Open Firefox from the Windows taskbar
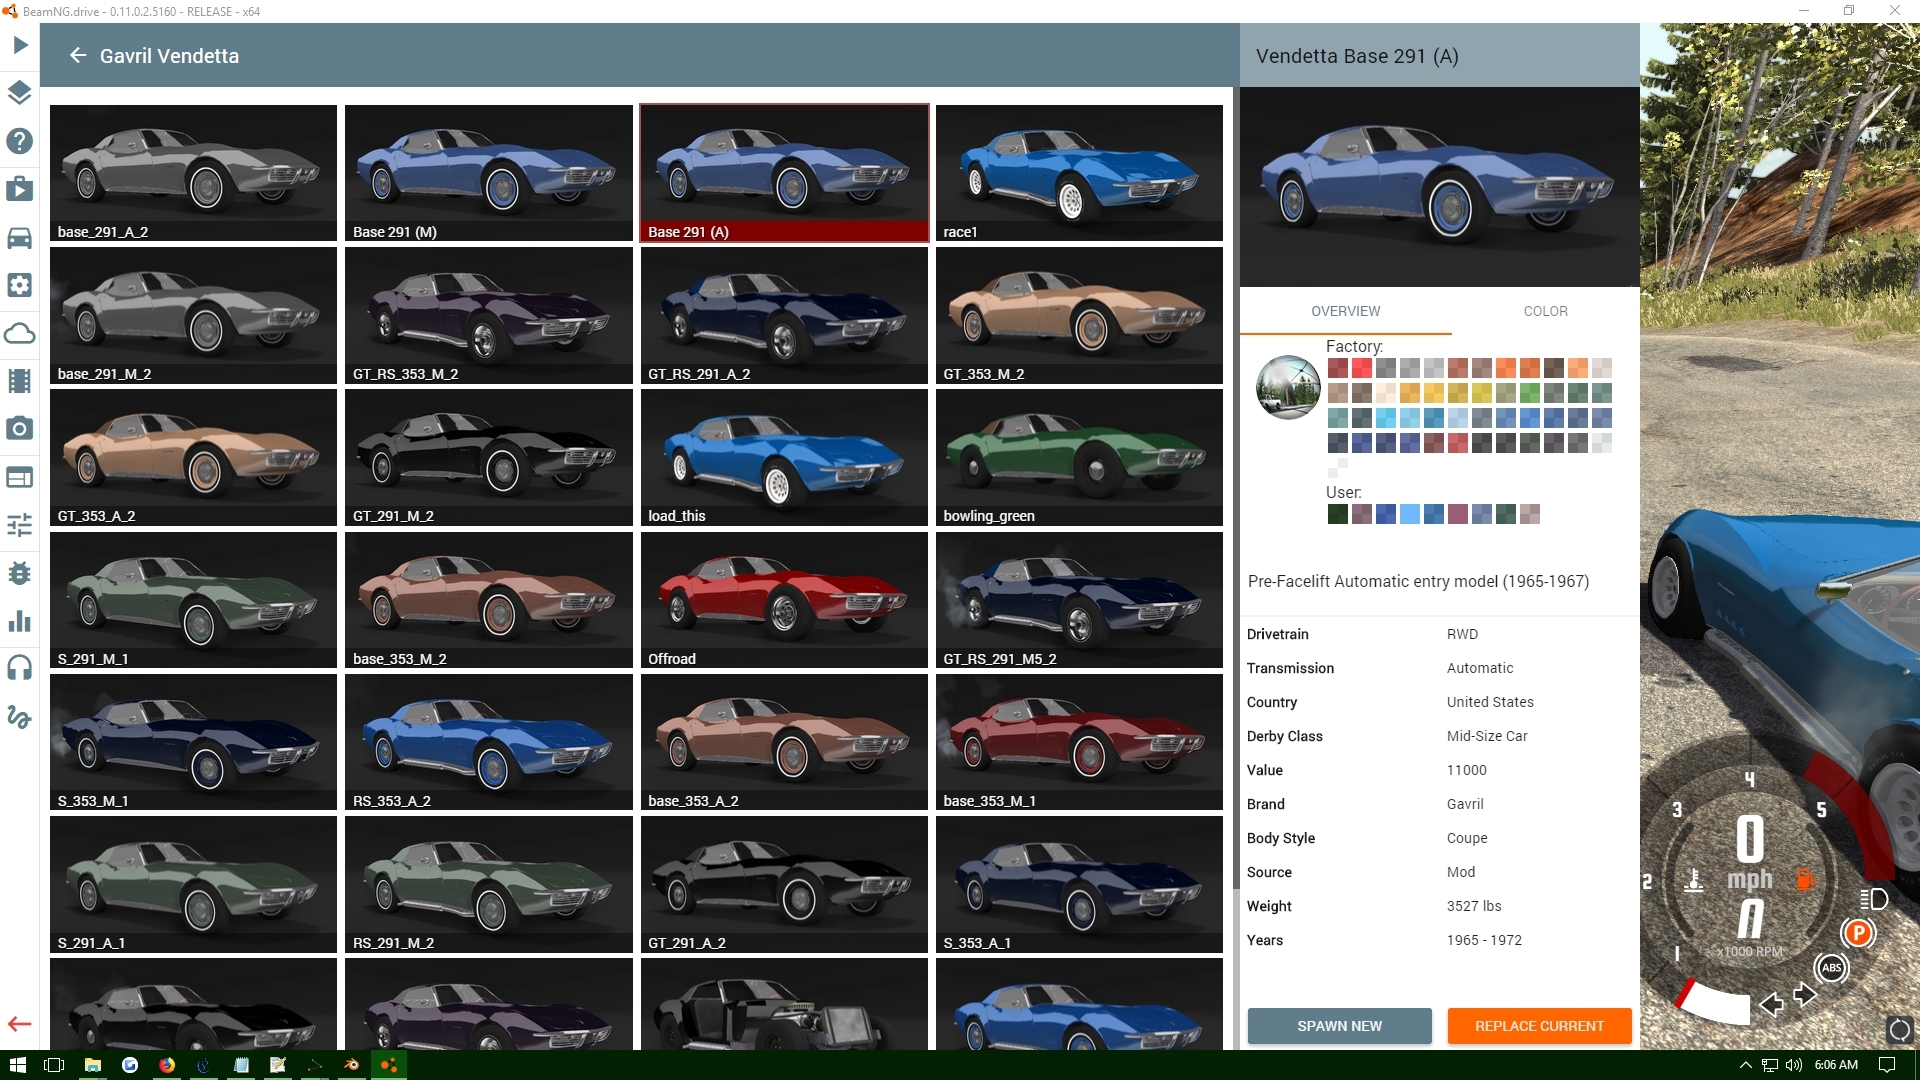Image resolution: width=1920 pixels, height=1080 pixels. [x=167, y=1065]
